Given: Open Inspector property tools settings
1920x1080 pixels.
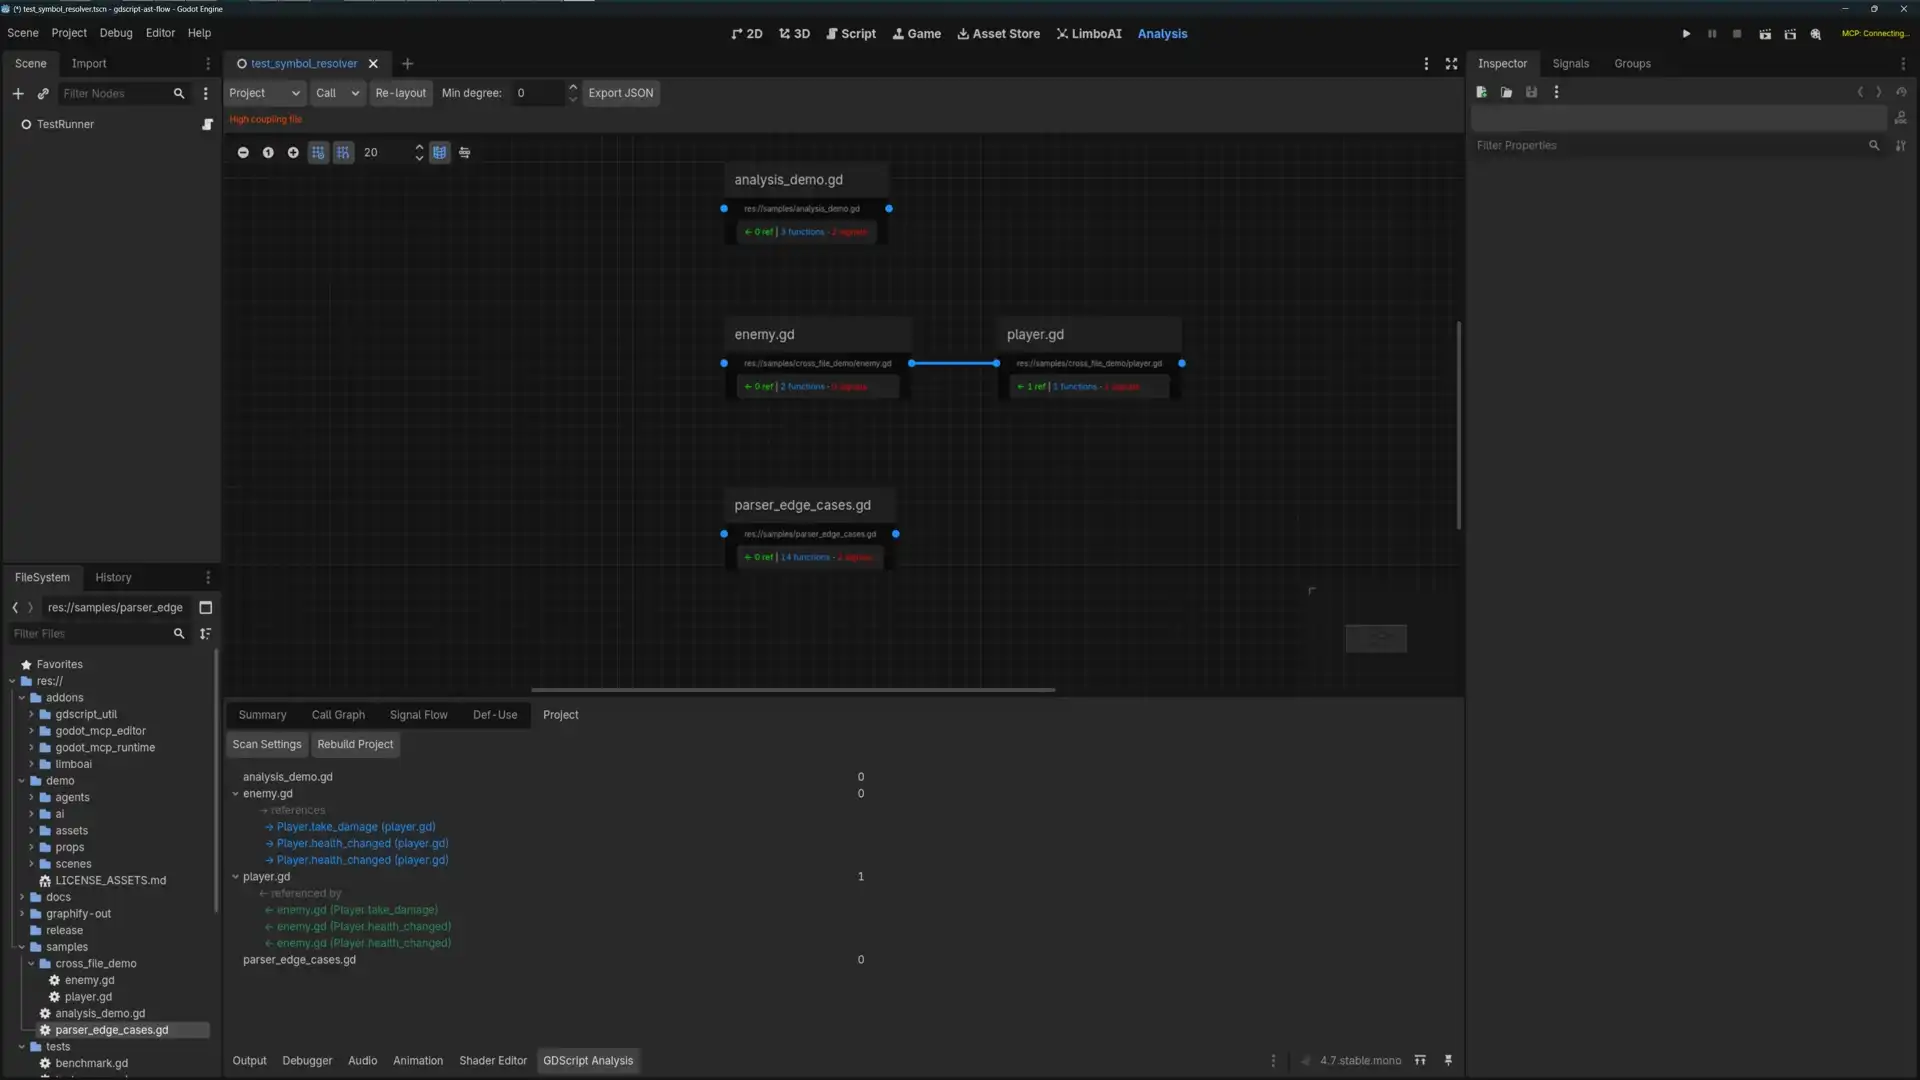Looking at the screenshot, I should coord(1900,146).
